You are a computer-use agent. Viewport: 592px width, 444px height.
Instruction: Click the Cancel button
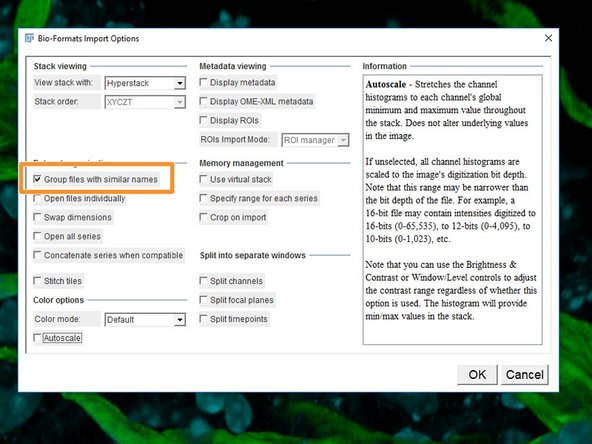(525, 375)
